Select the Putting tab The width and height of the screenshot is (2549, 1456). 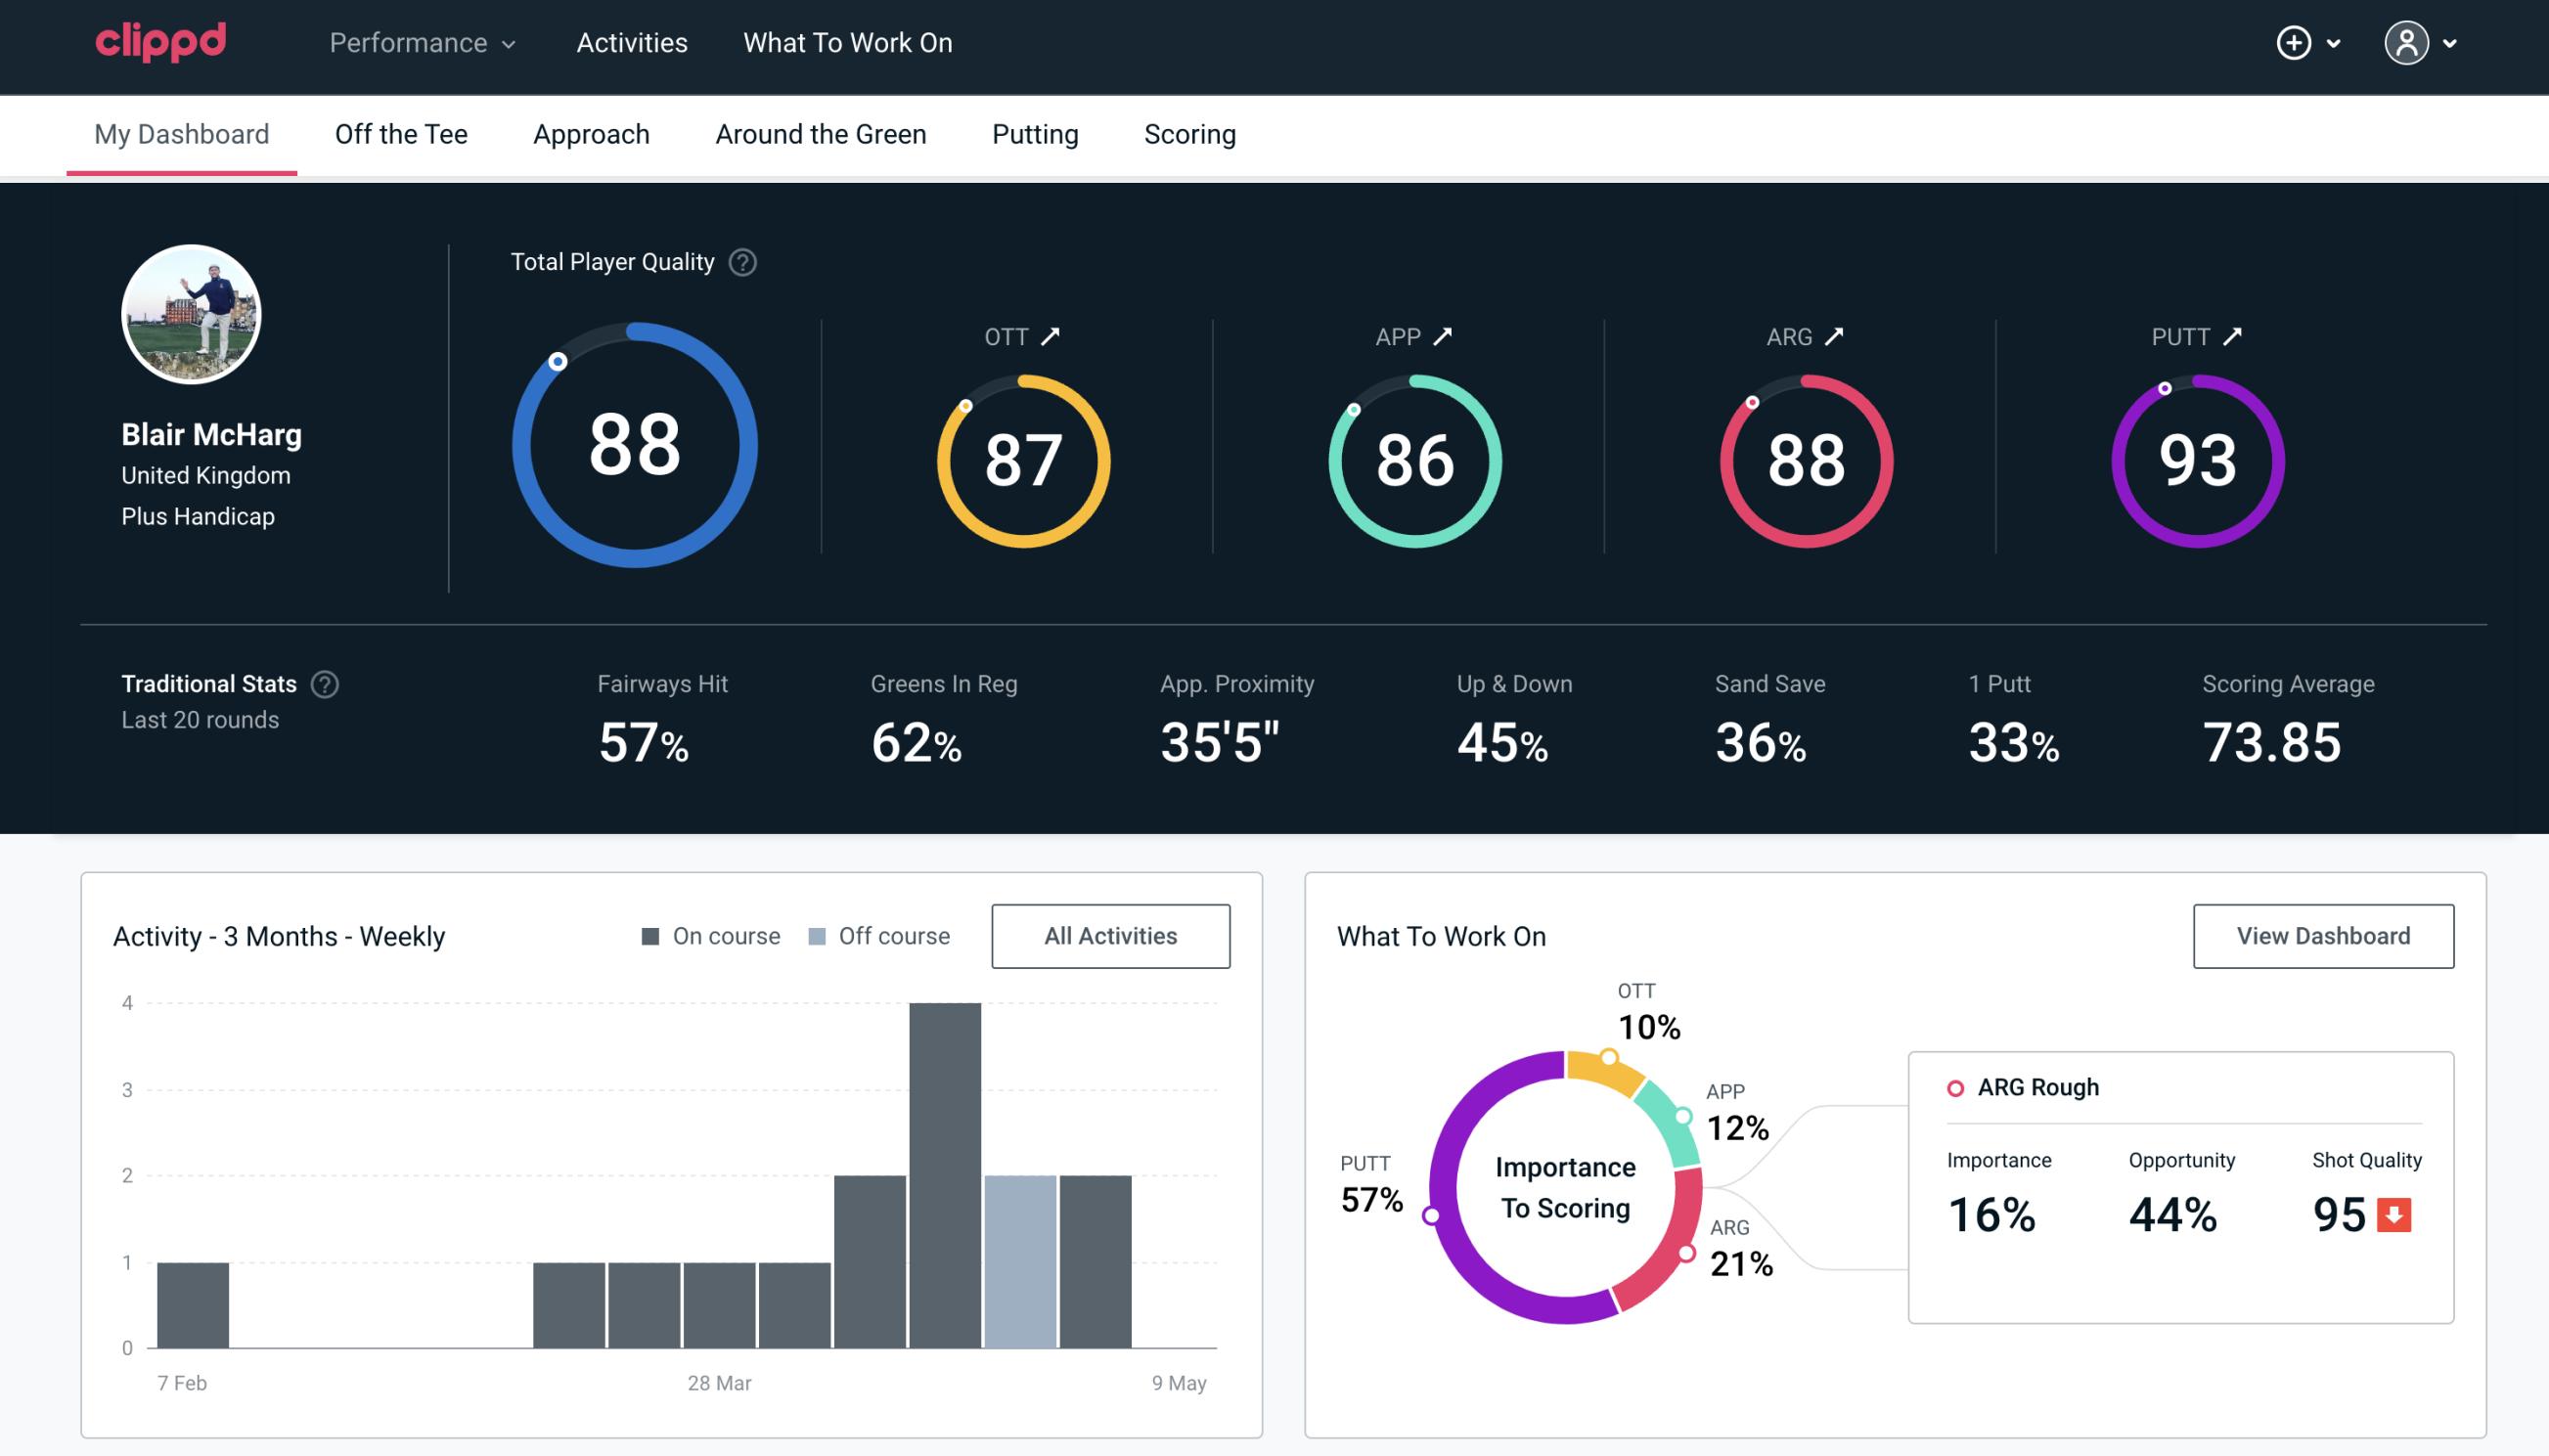[1035, 133]
